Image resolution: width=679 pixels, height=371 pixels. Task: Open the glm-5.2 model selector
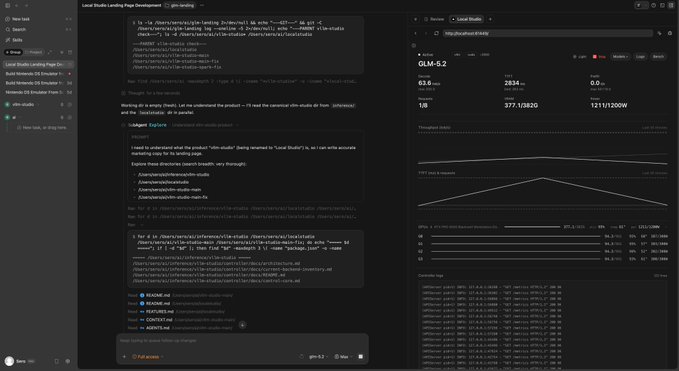[318, 357]
